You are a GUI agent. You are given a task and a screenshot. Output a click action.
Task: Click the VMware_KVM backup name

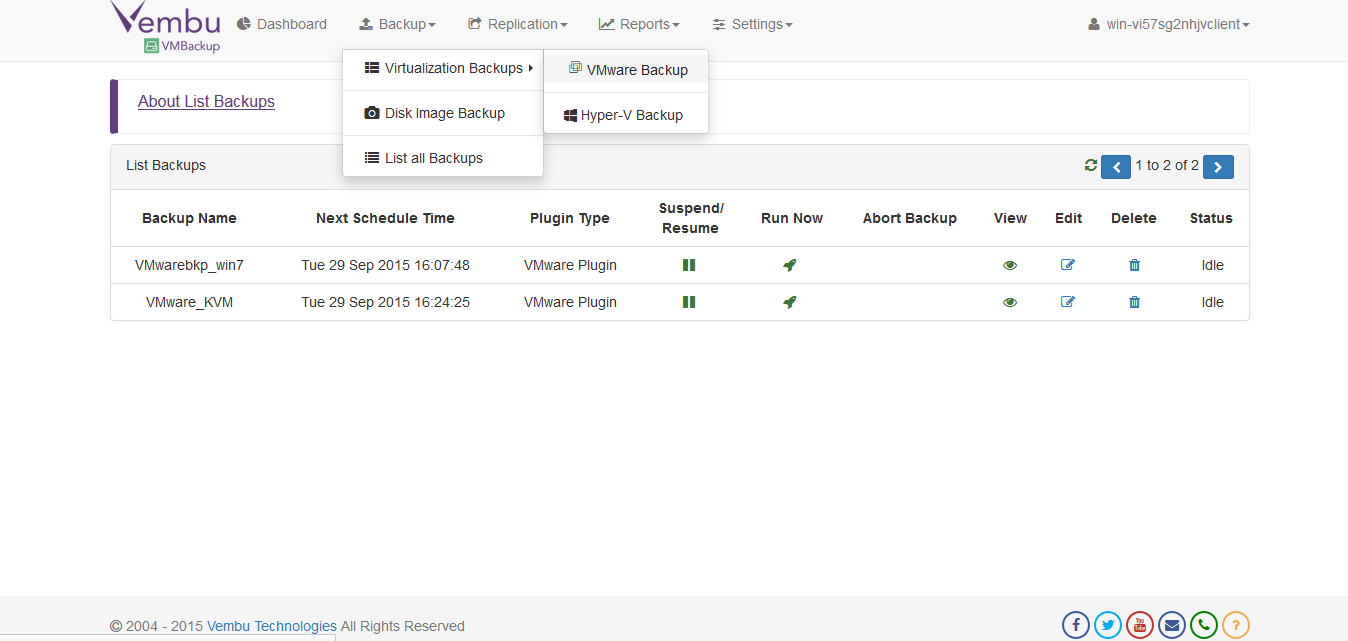click(189, 302)
